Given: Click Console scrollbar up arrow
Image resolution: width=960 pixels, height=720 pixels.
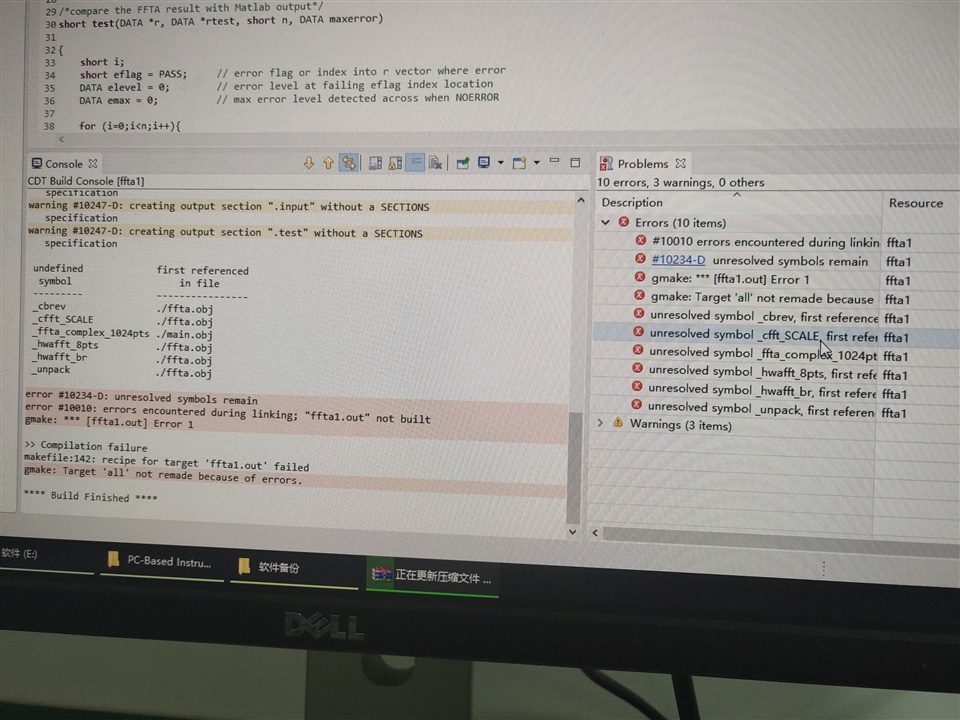Looking at the screenshot, I should (580, 200).
